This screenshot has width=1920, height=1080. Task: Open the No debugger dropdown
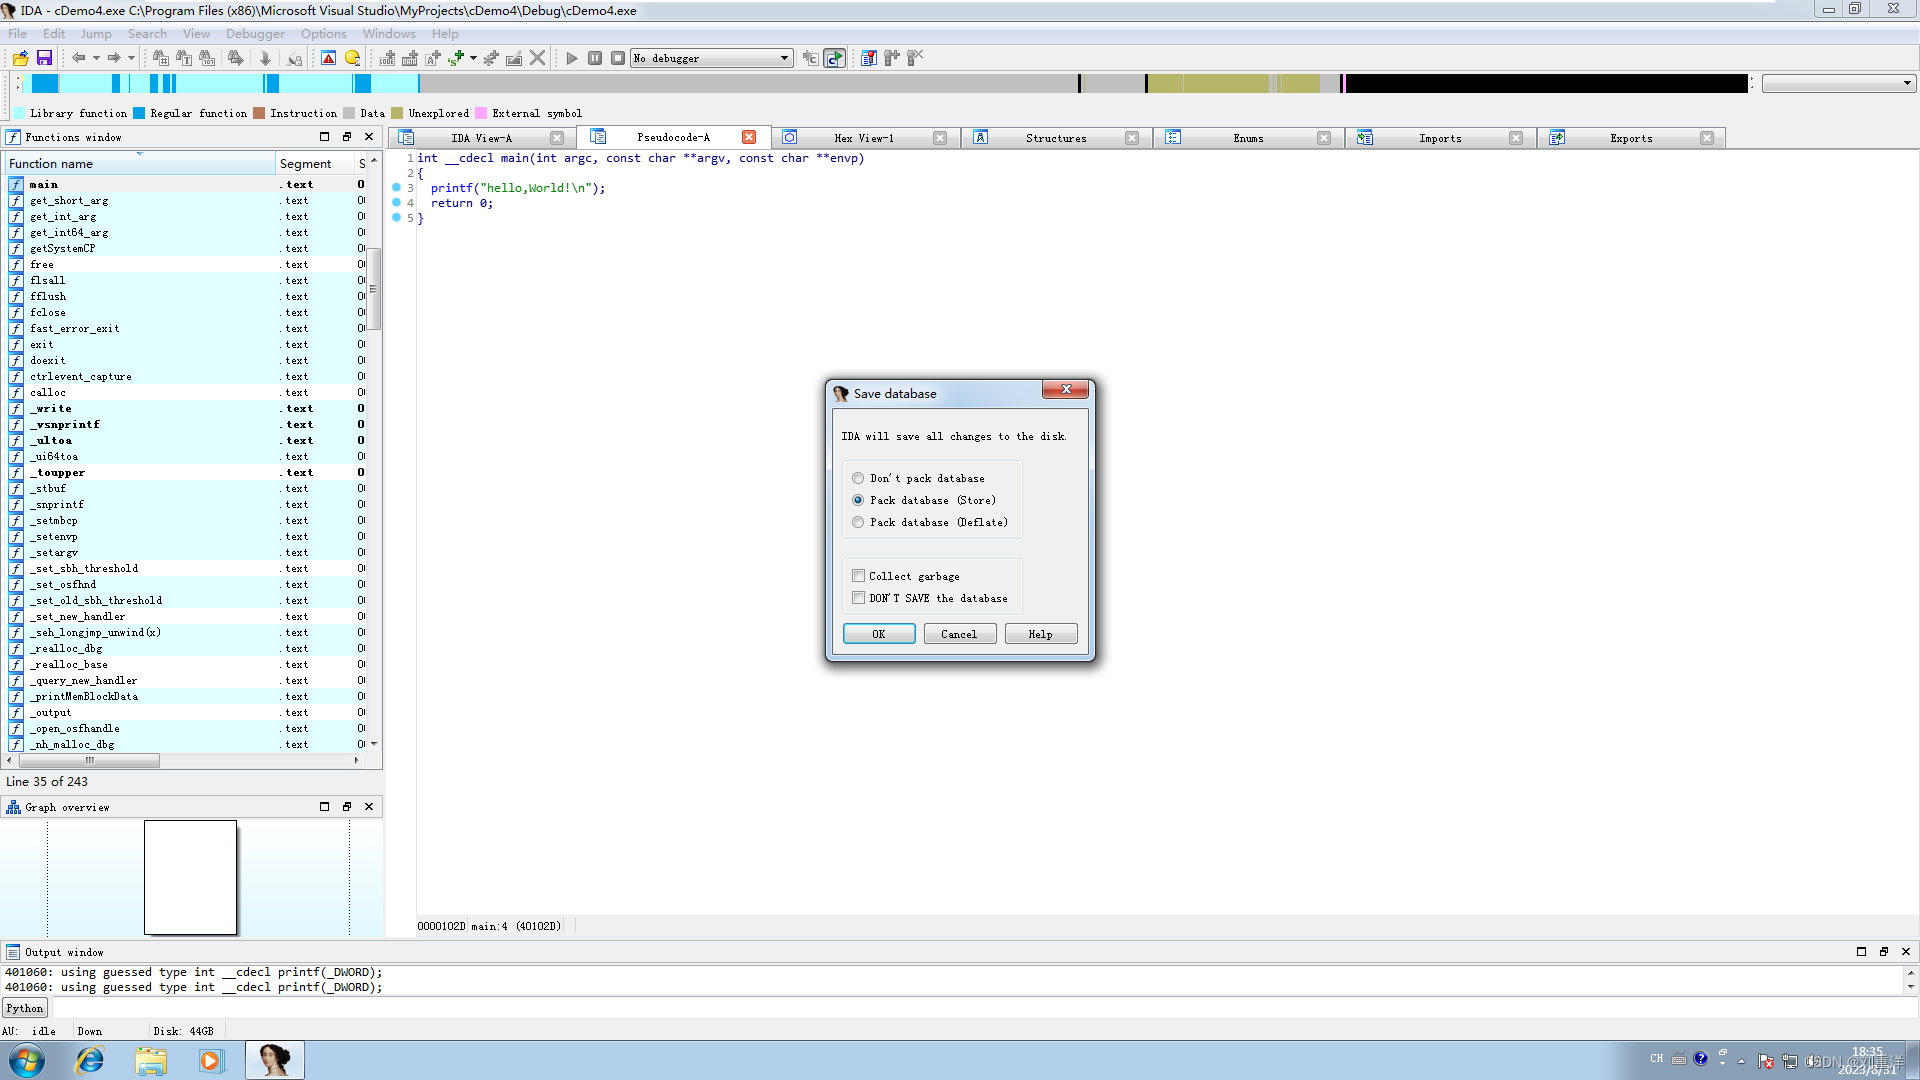[711, 58]
